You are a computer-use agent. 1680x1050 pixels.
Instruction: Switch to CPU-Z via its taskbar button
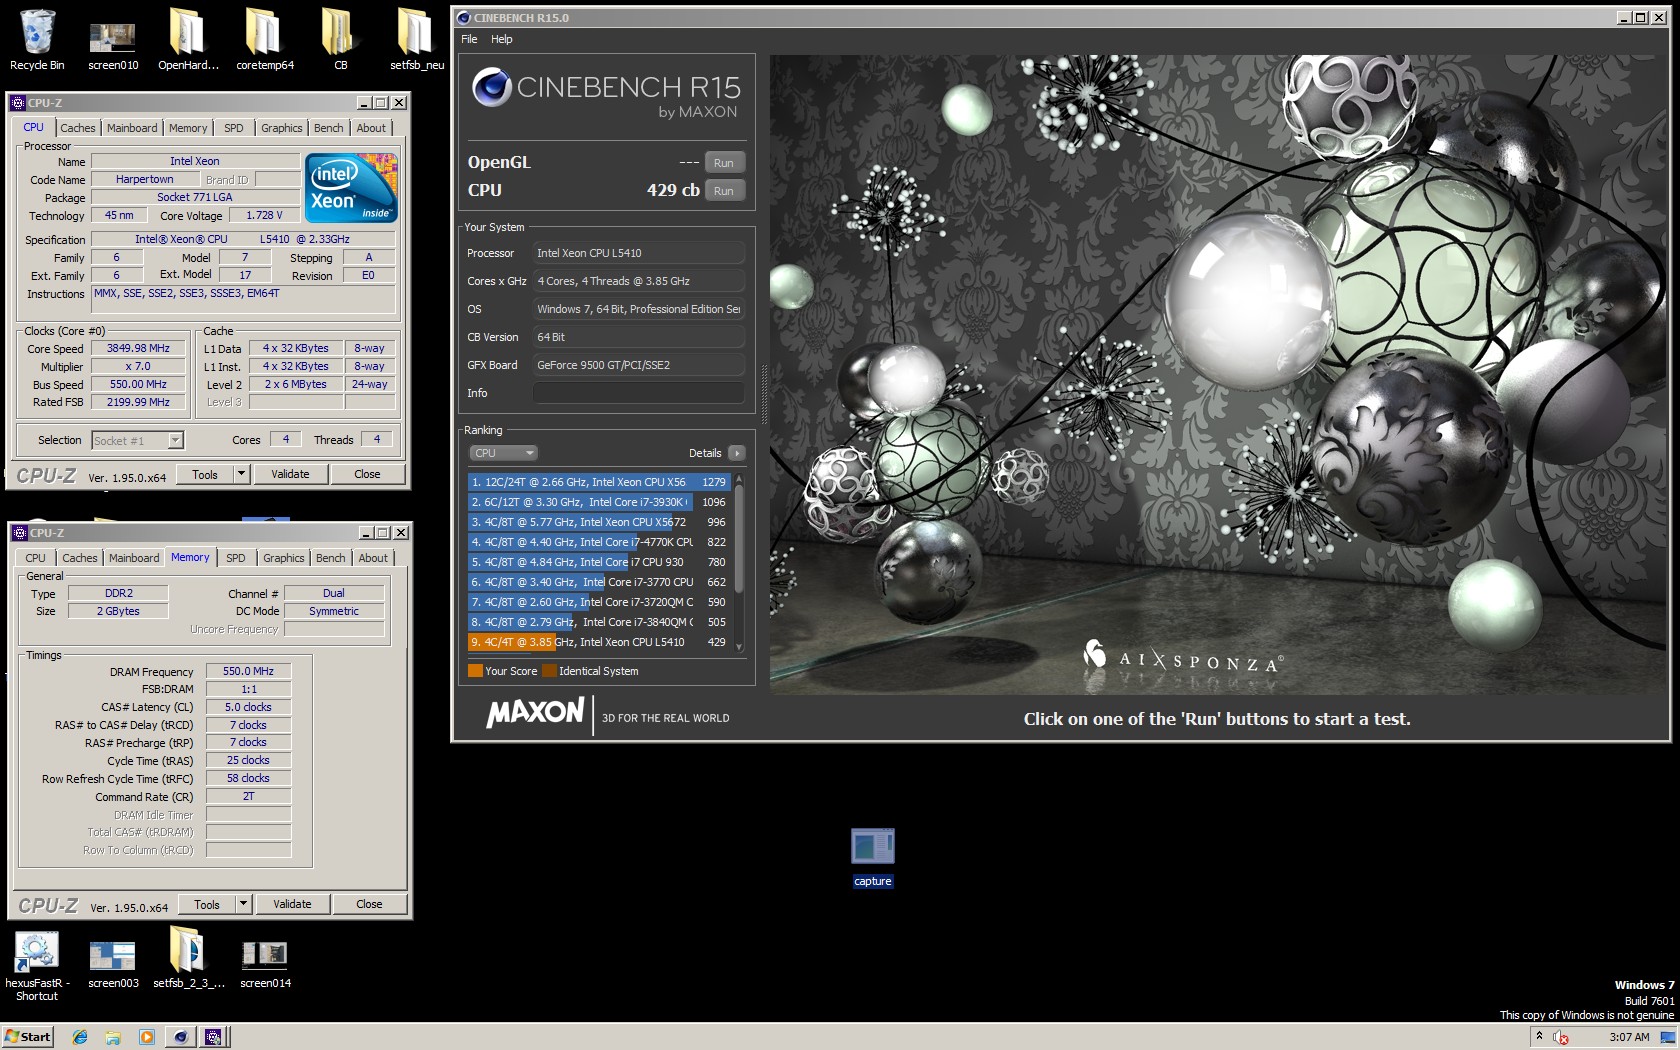(213, 1037)
